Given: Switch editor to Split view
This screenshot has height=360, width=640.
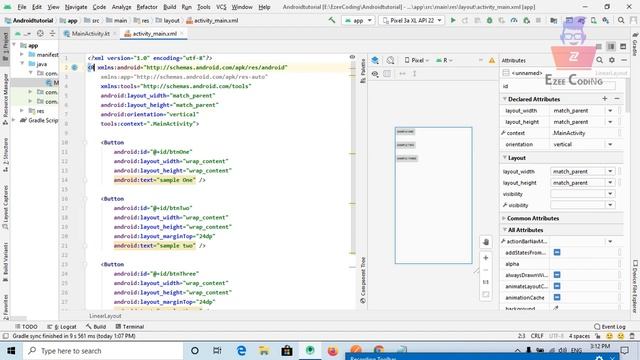Looking at the screenshot, I should 611,47.
